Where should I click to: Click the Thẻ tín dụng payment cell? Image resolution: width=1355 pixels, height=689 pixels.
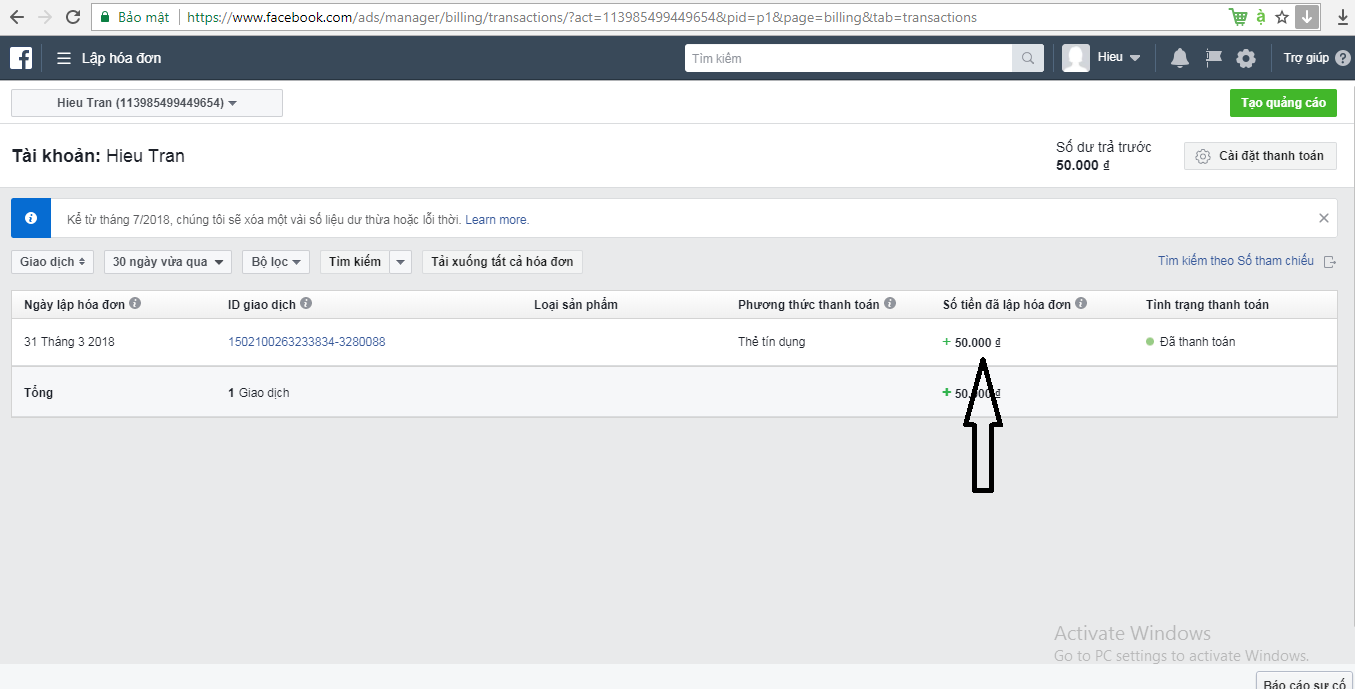coord(771,342)
